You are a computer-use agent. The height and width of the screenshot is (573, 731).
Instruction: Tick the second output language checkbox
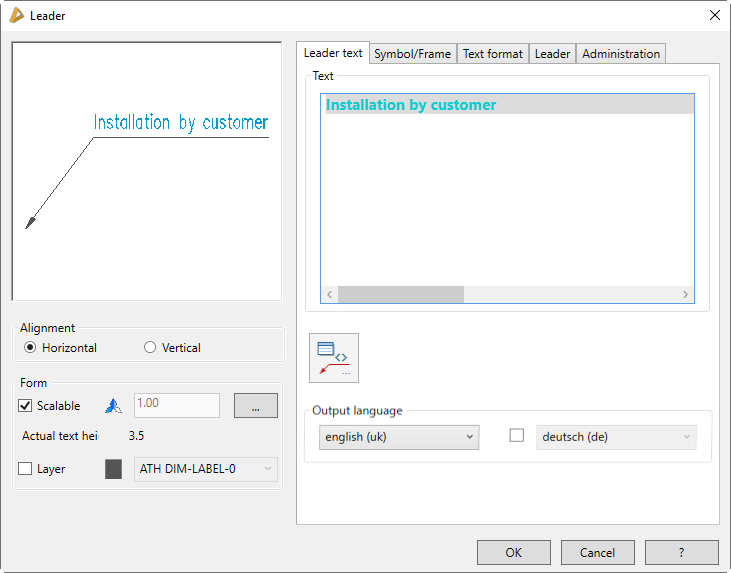pyautogui.click(x=517, y=436)
